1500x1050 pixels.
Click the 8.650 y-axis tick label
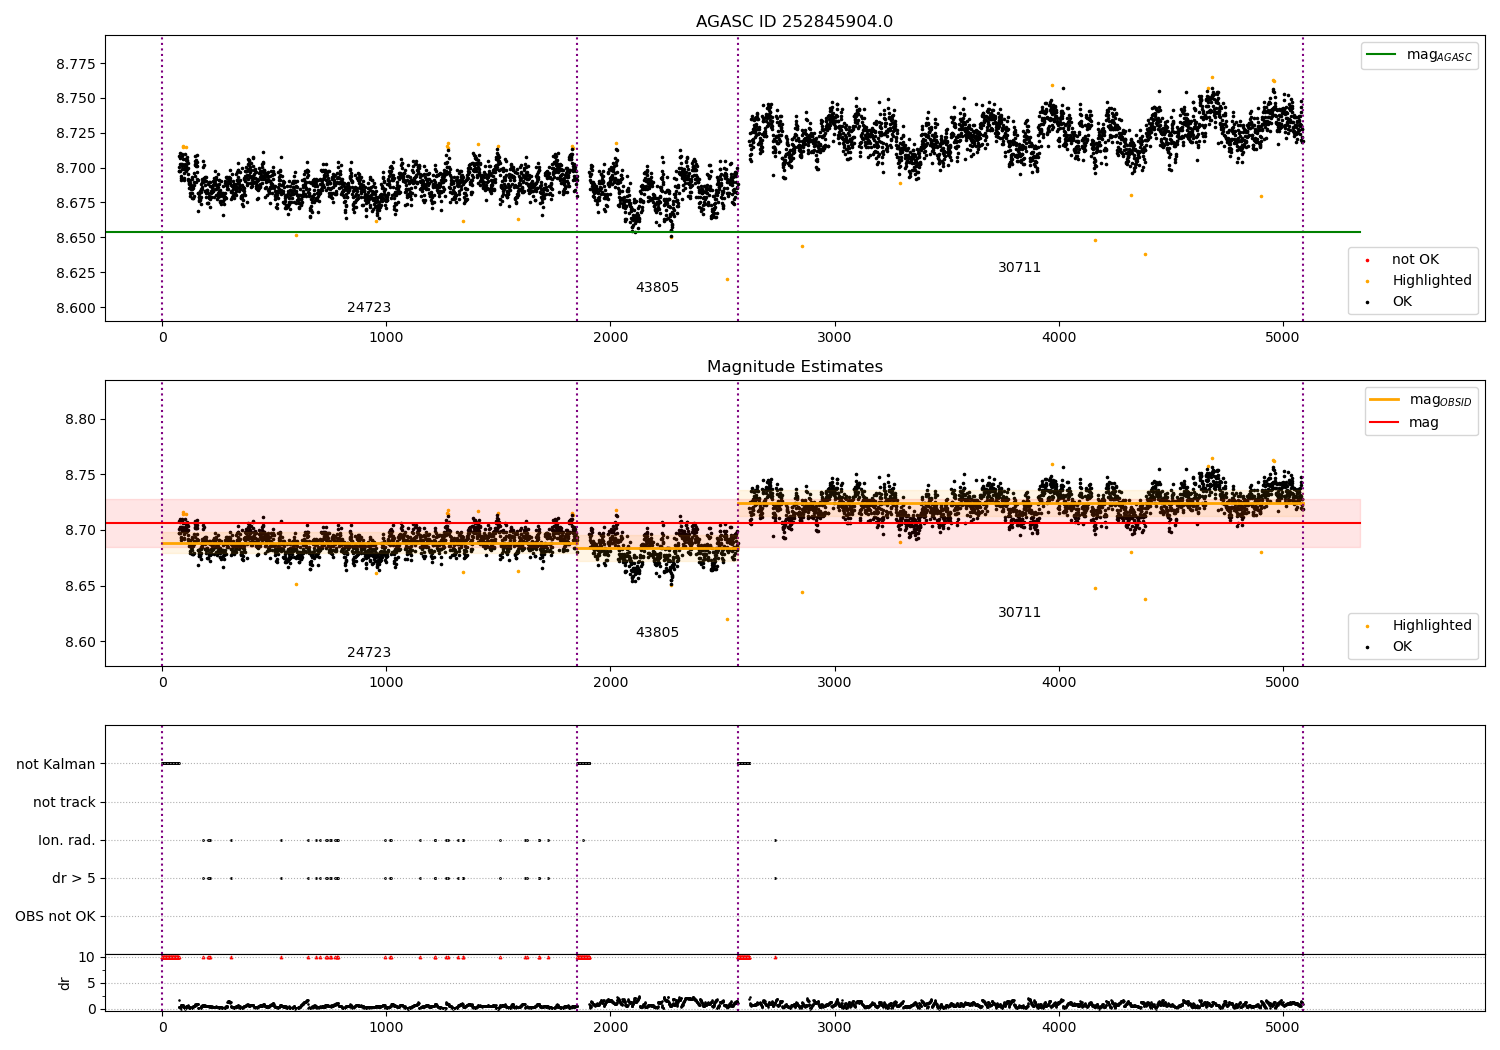pyautogui.click(x=76, y=238)
